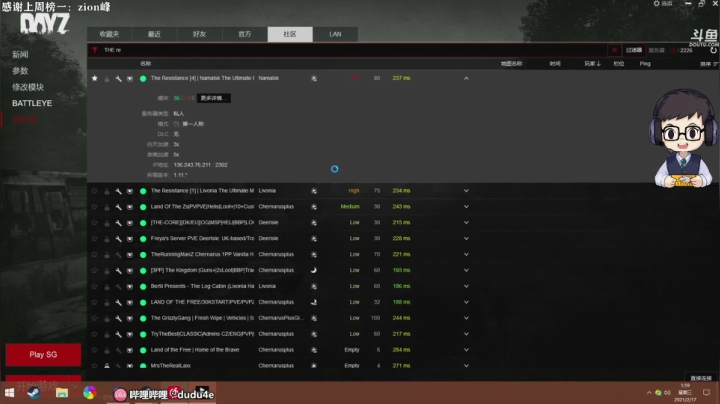Favorite The GrizzlyGang server star
The width and height of the screenshot is (720, 404).
click(x=95, y=318)
